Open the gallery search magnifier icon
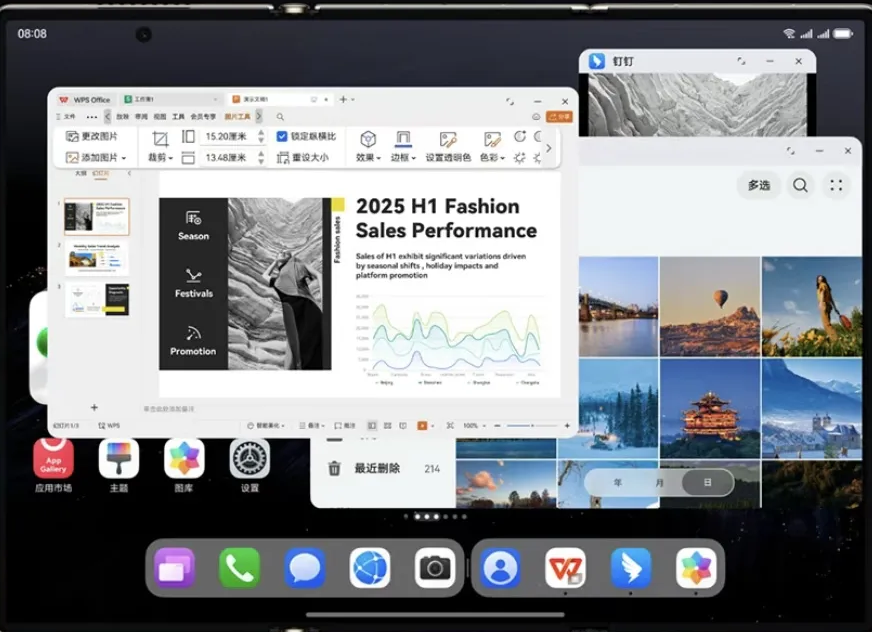872x632 pixels. point(800,185)
